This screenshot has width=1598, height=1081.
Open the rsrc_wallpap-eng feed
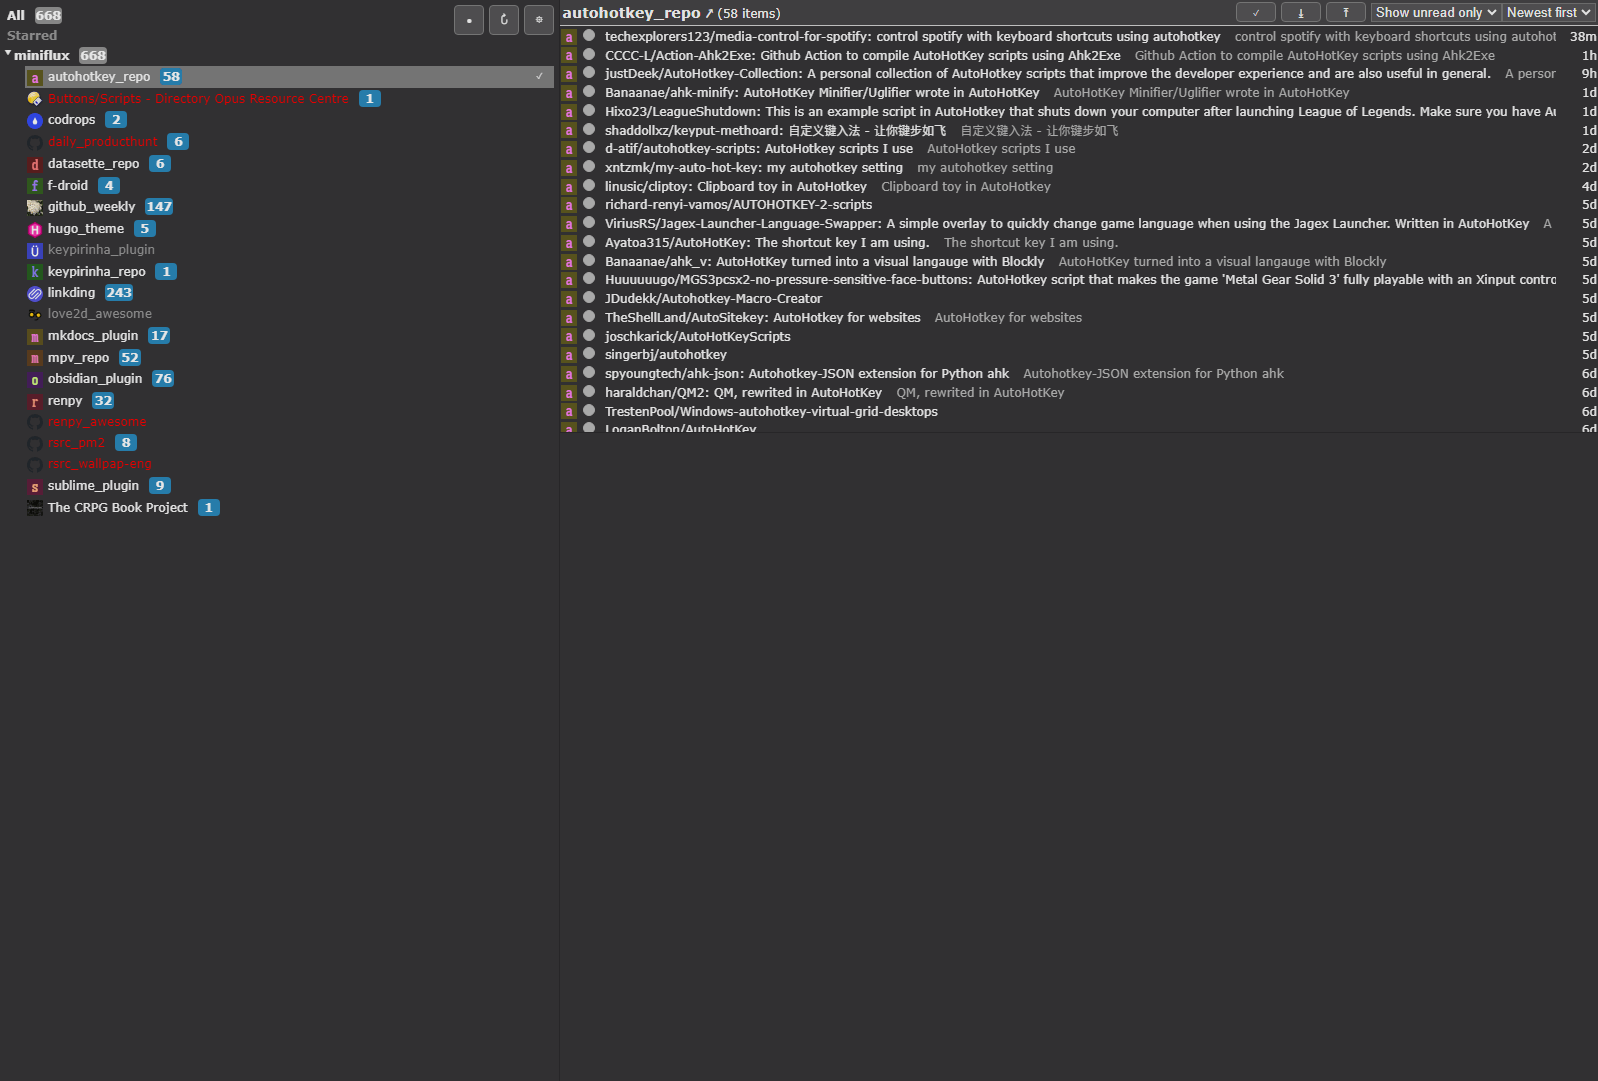click(100, 464)
